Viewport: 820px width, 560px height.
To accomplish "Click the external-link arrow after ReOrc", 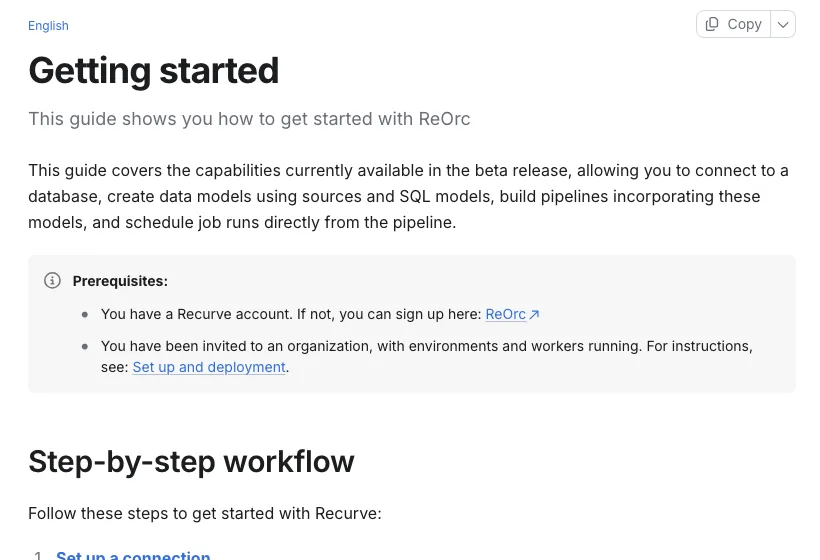I will point(534,315).
